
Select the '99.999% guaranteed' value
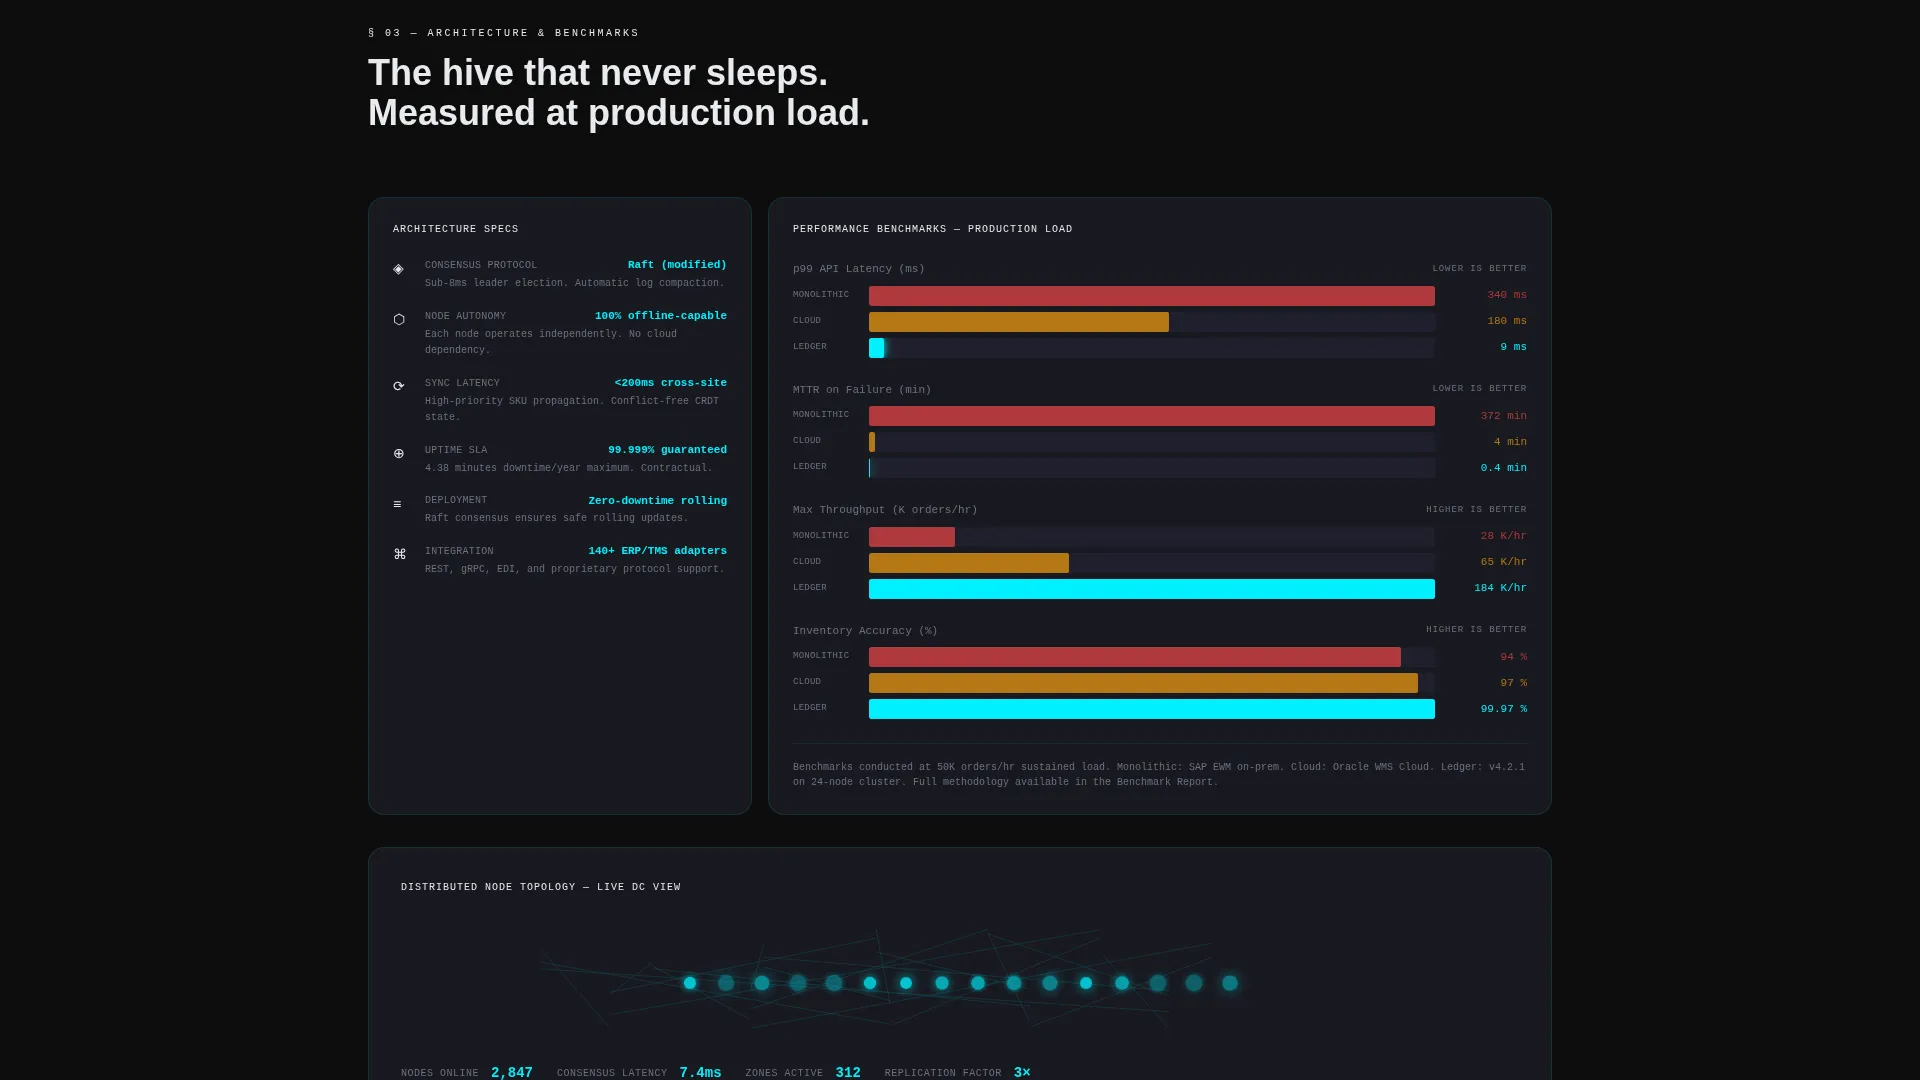pyautogui.click(x=667, y=450)
